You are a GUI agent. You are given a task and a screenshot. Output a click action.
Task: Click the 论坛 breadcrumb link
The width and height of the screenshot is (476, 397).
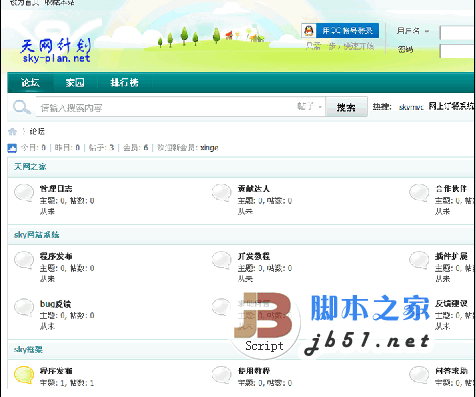(x=37, y=131)
